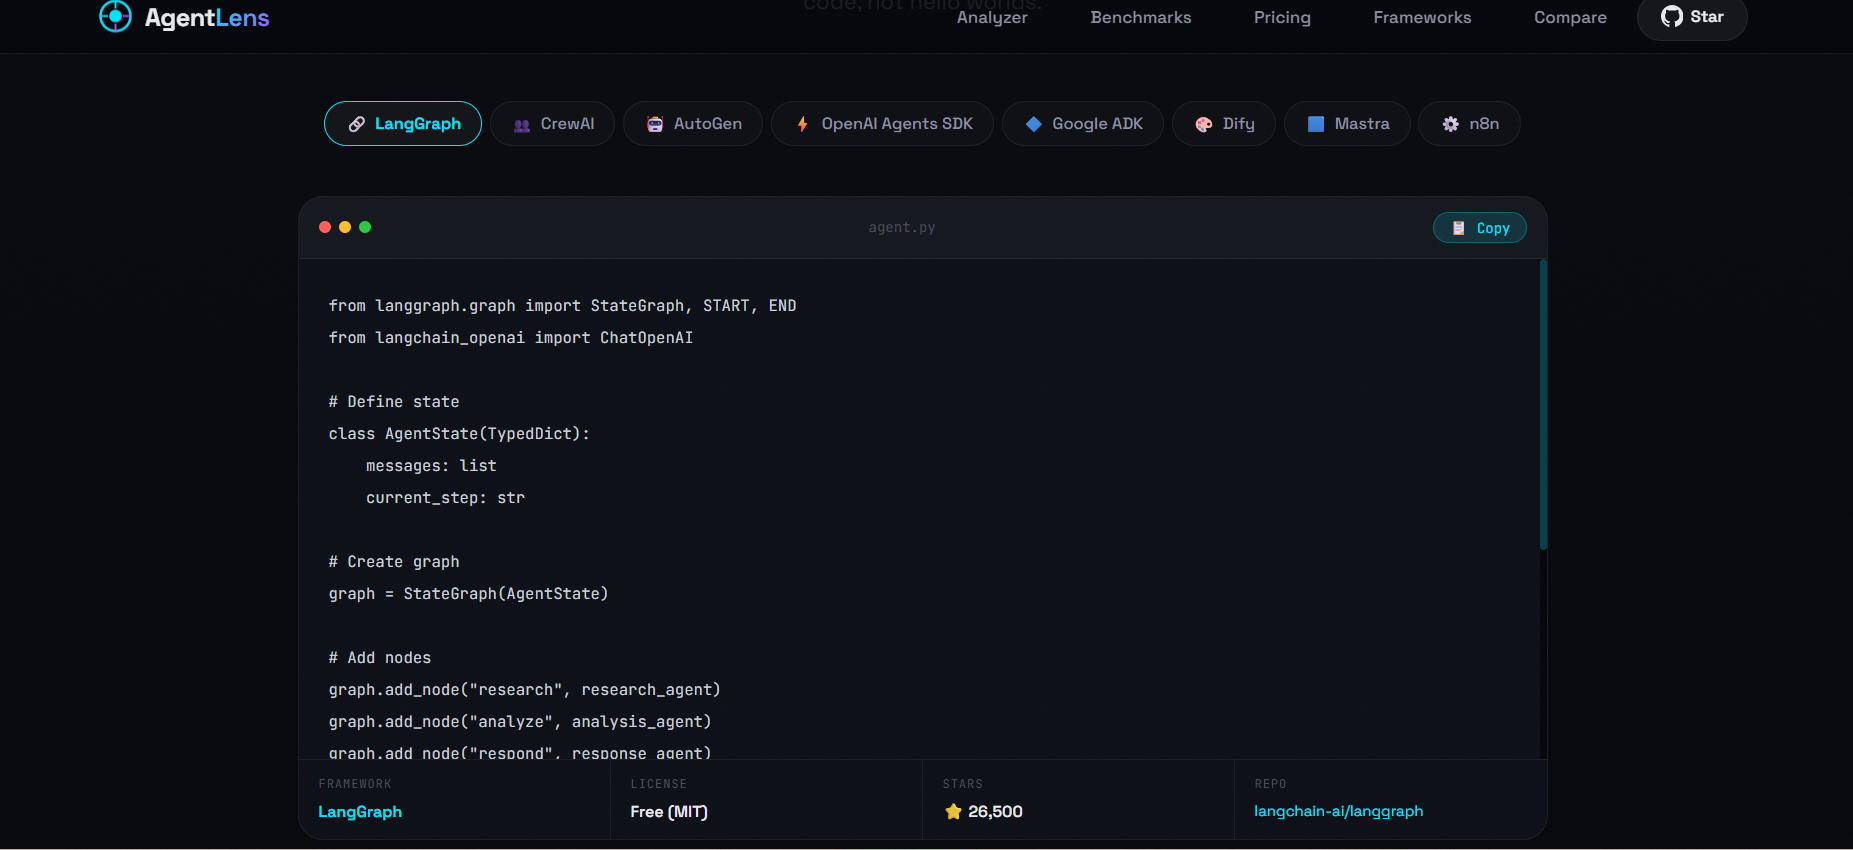Open the Compare nav link
Screen dimensions: 1853x850
(x=1570, y=17)
